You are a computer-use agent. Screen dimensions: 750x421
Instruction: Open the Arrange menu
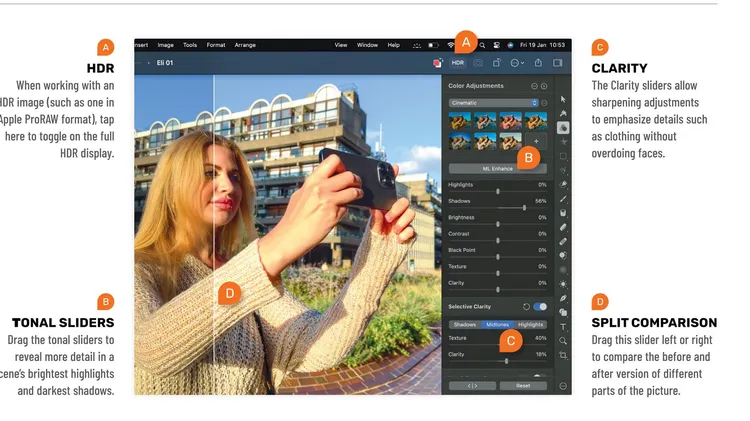click(245, 45)
